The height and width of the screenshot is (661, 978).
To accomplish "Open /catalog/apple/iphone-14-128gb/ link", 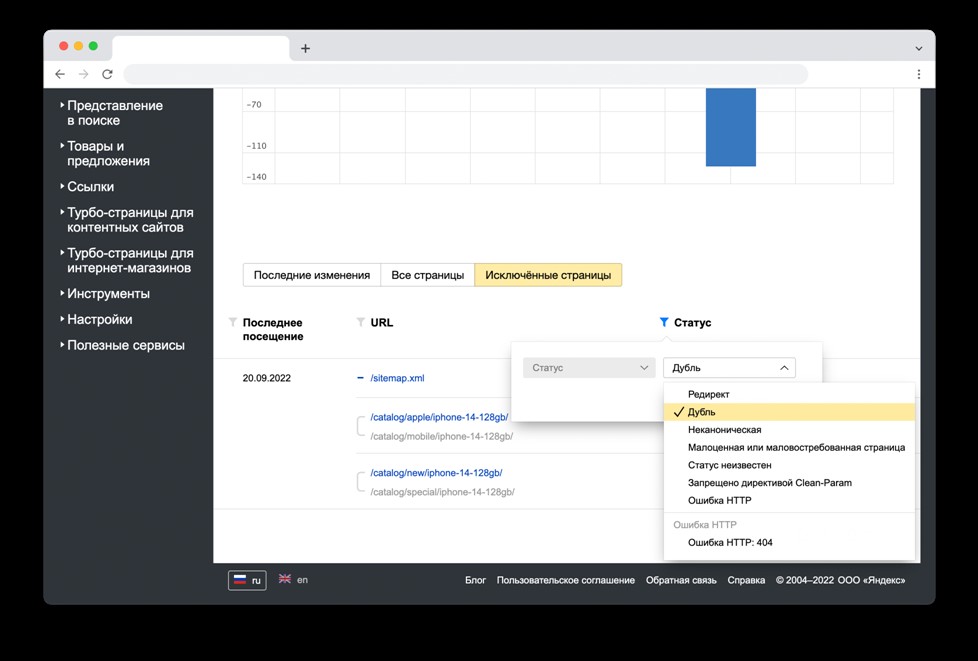I will [439, 417].
